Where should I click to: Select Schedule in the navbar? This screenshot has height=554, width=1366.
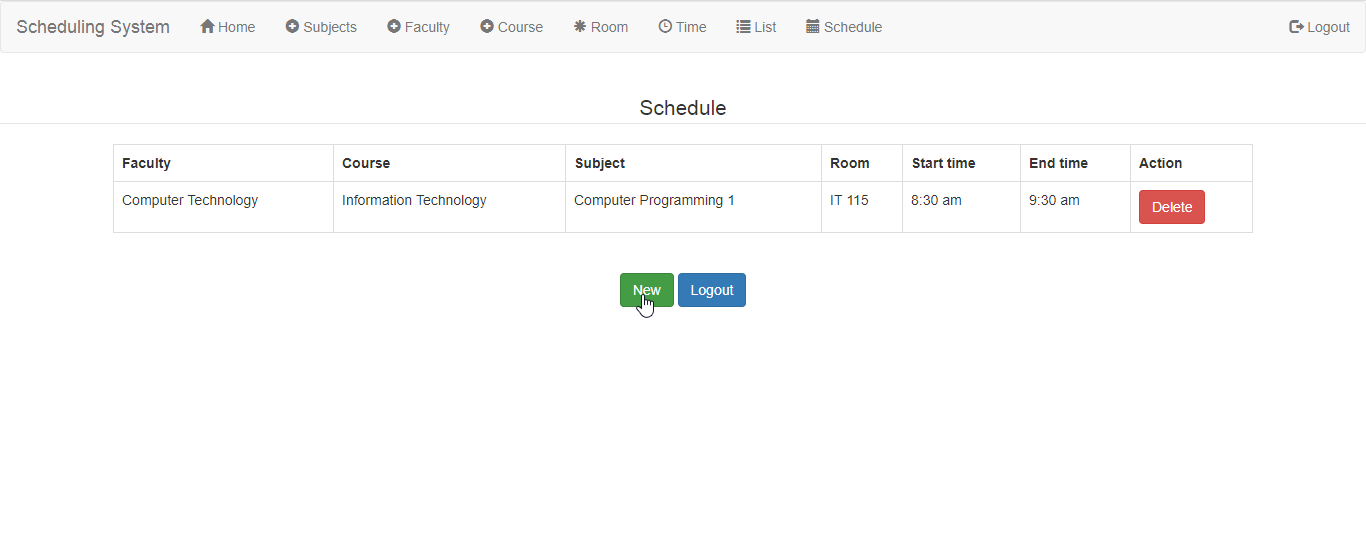point(853,27)
